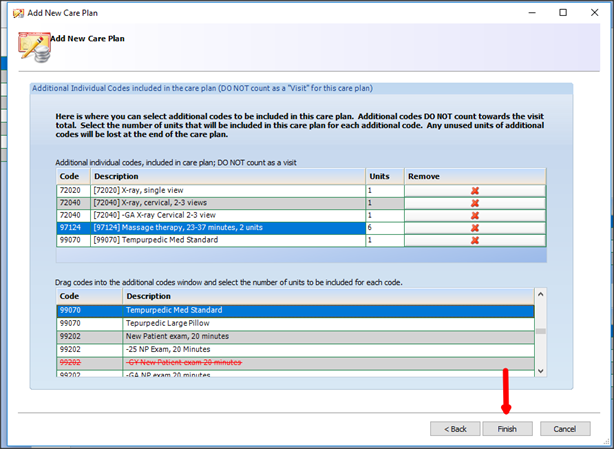Remove the added Tempurpedic Med Standard code
The image size is (614, 449).
click(x=475, y=240)
